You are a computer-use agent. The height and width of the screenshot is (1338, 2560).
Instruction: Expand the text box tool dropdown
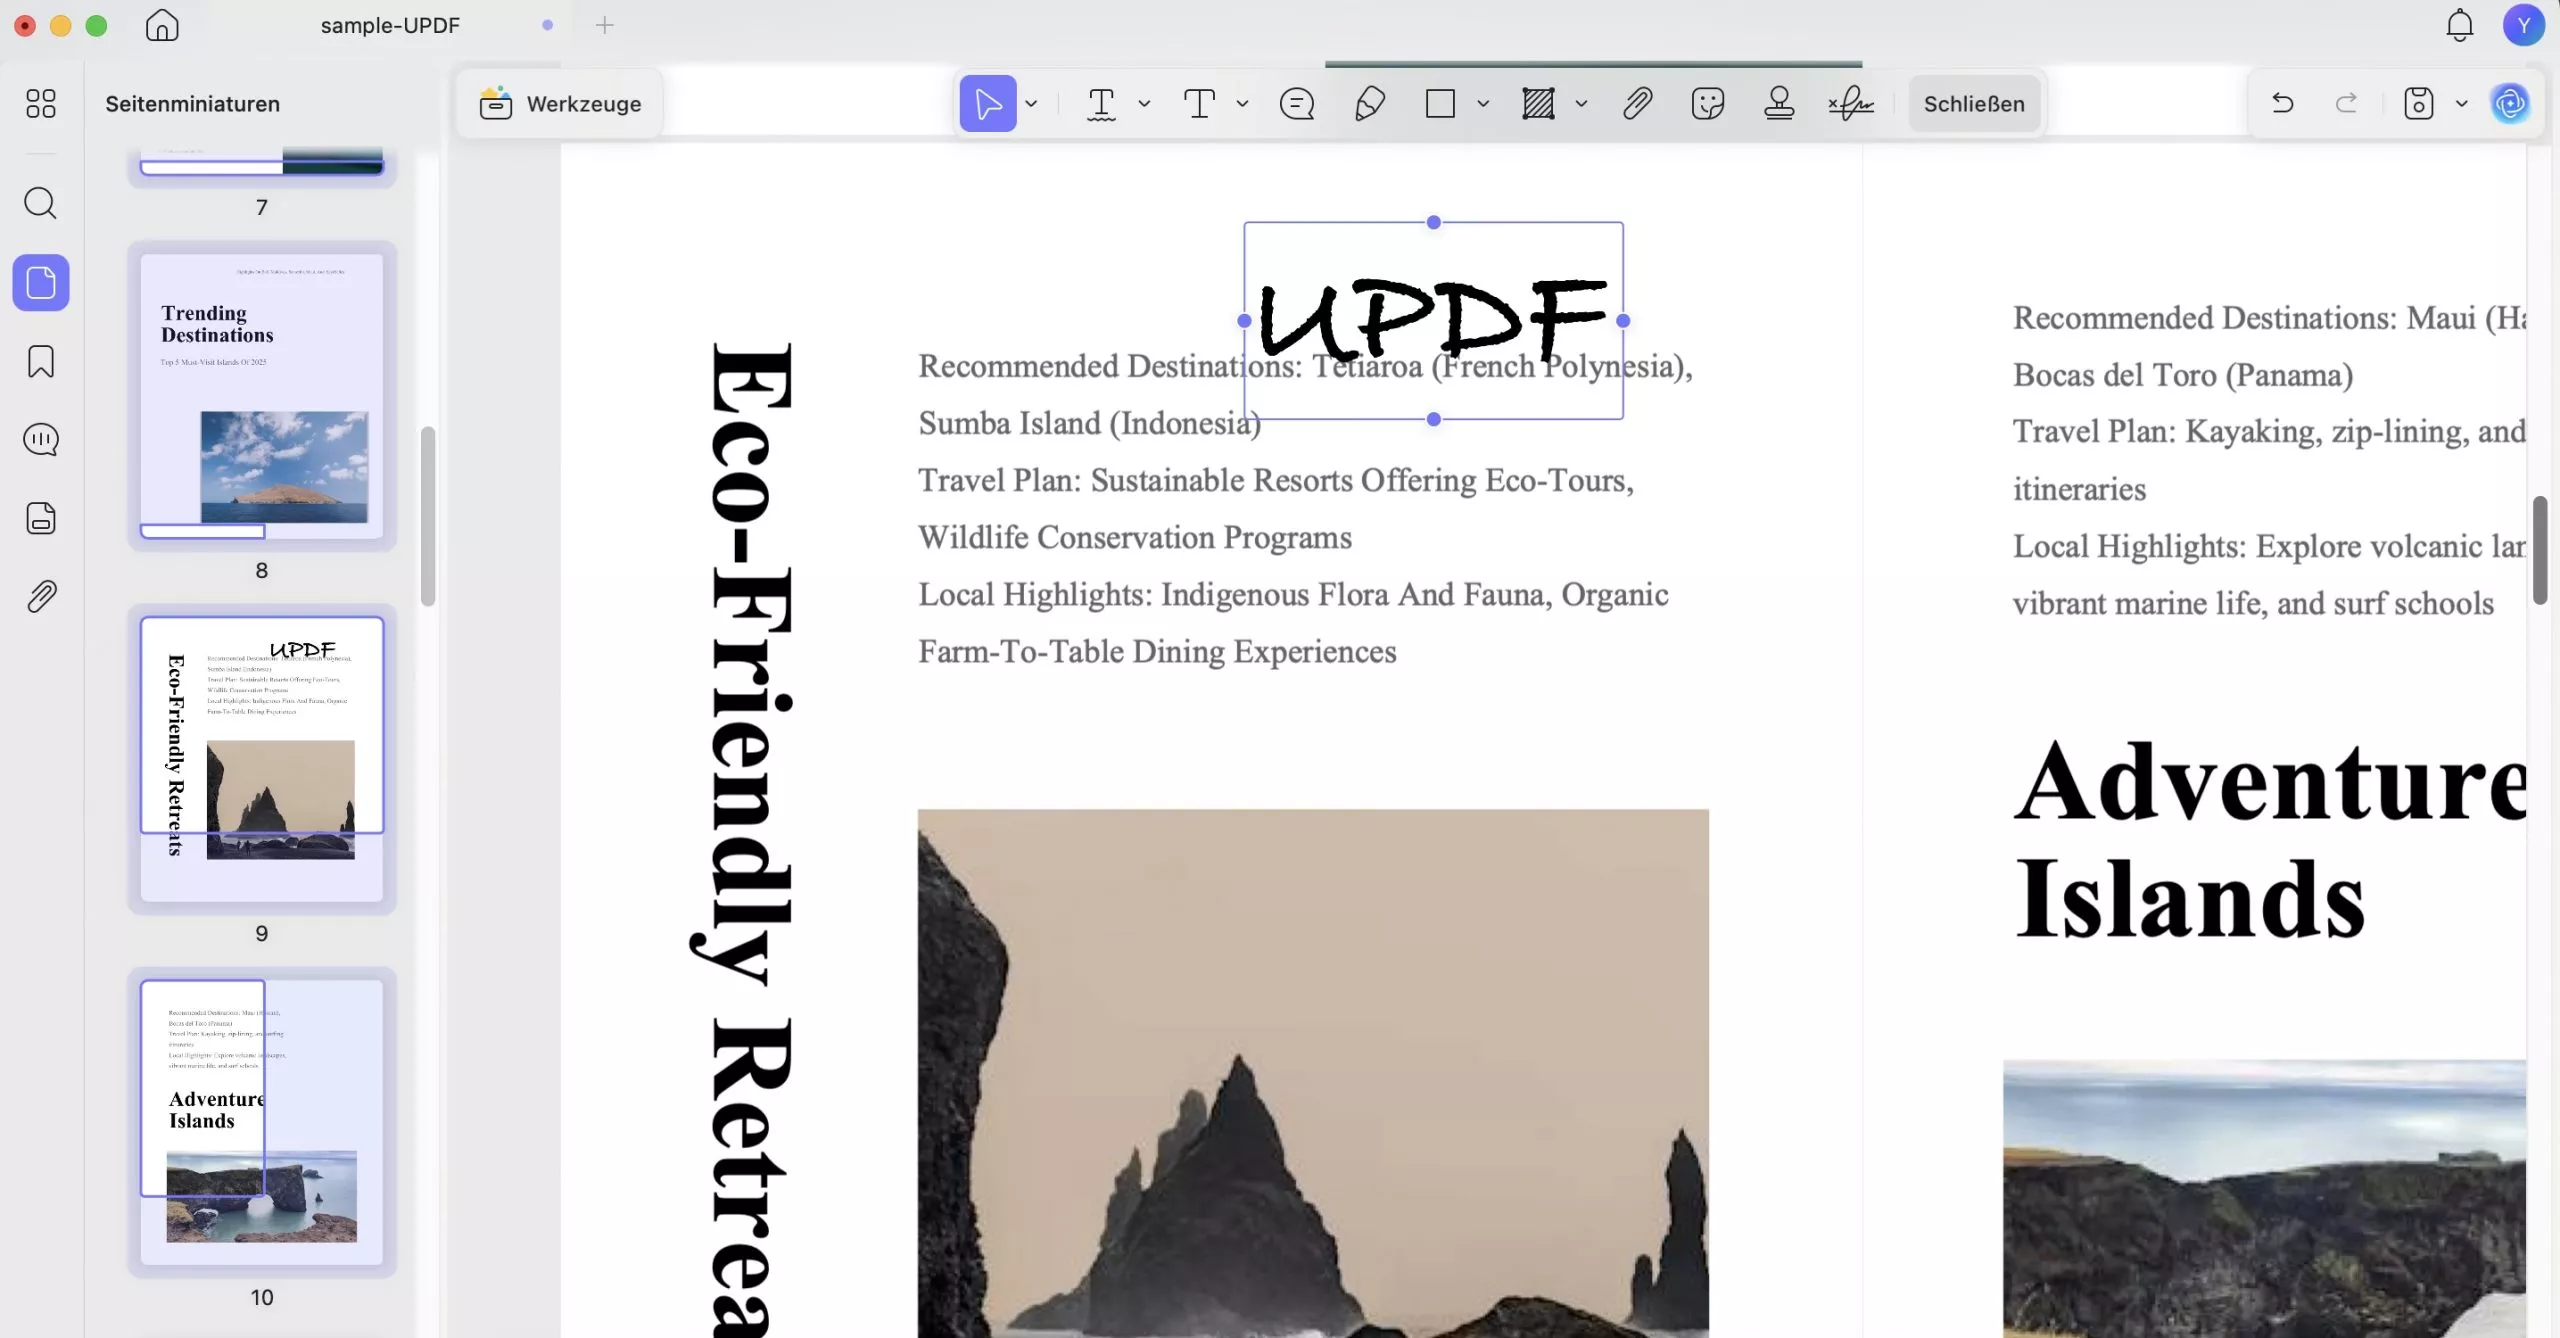point(1242,104)
